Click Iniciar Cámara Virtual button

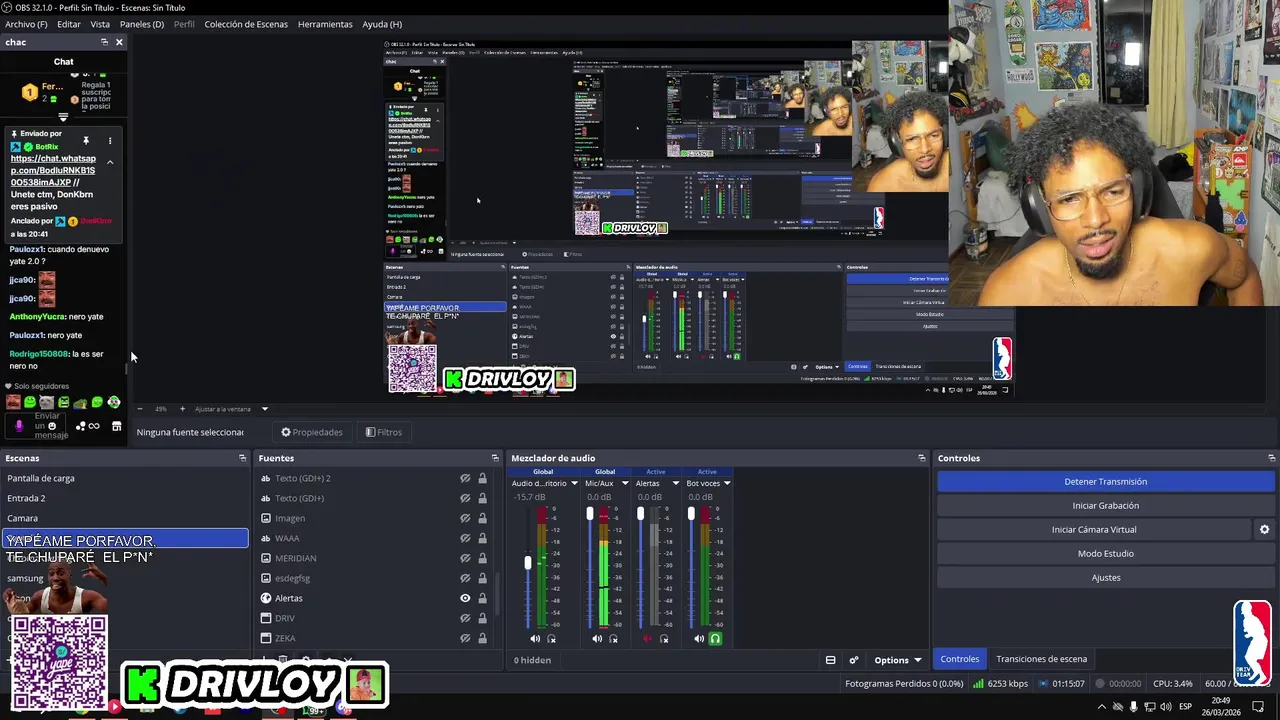[x=1094, y=530]
